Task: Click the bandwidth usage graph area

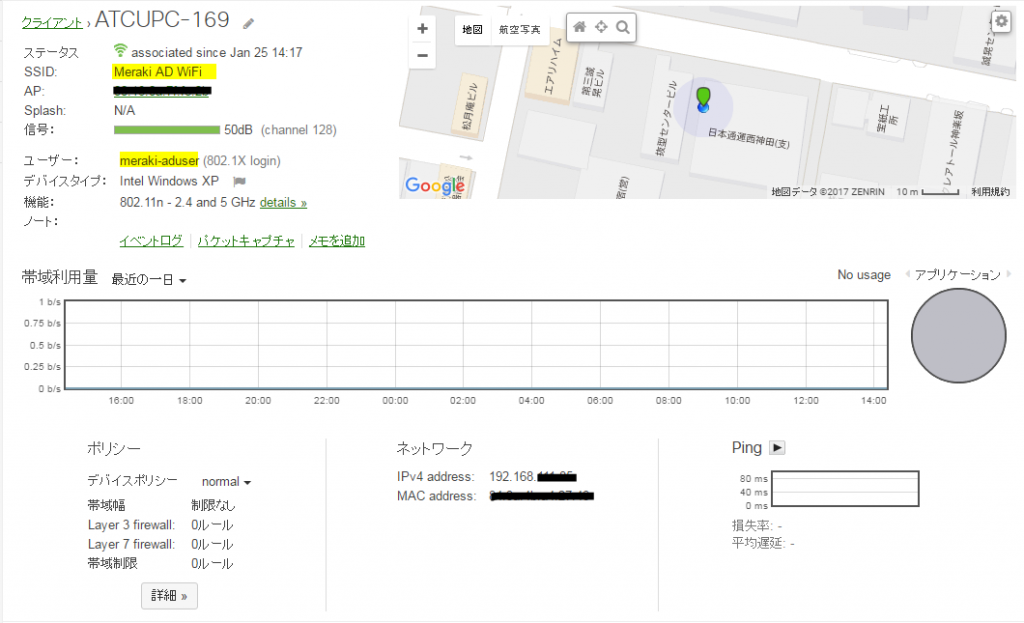Action: click(476, 344)
